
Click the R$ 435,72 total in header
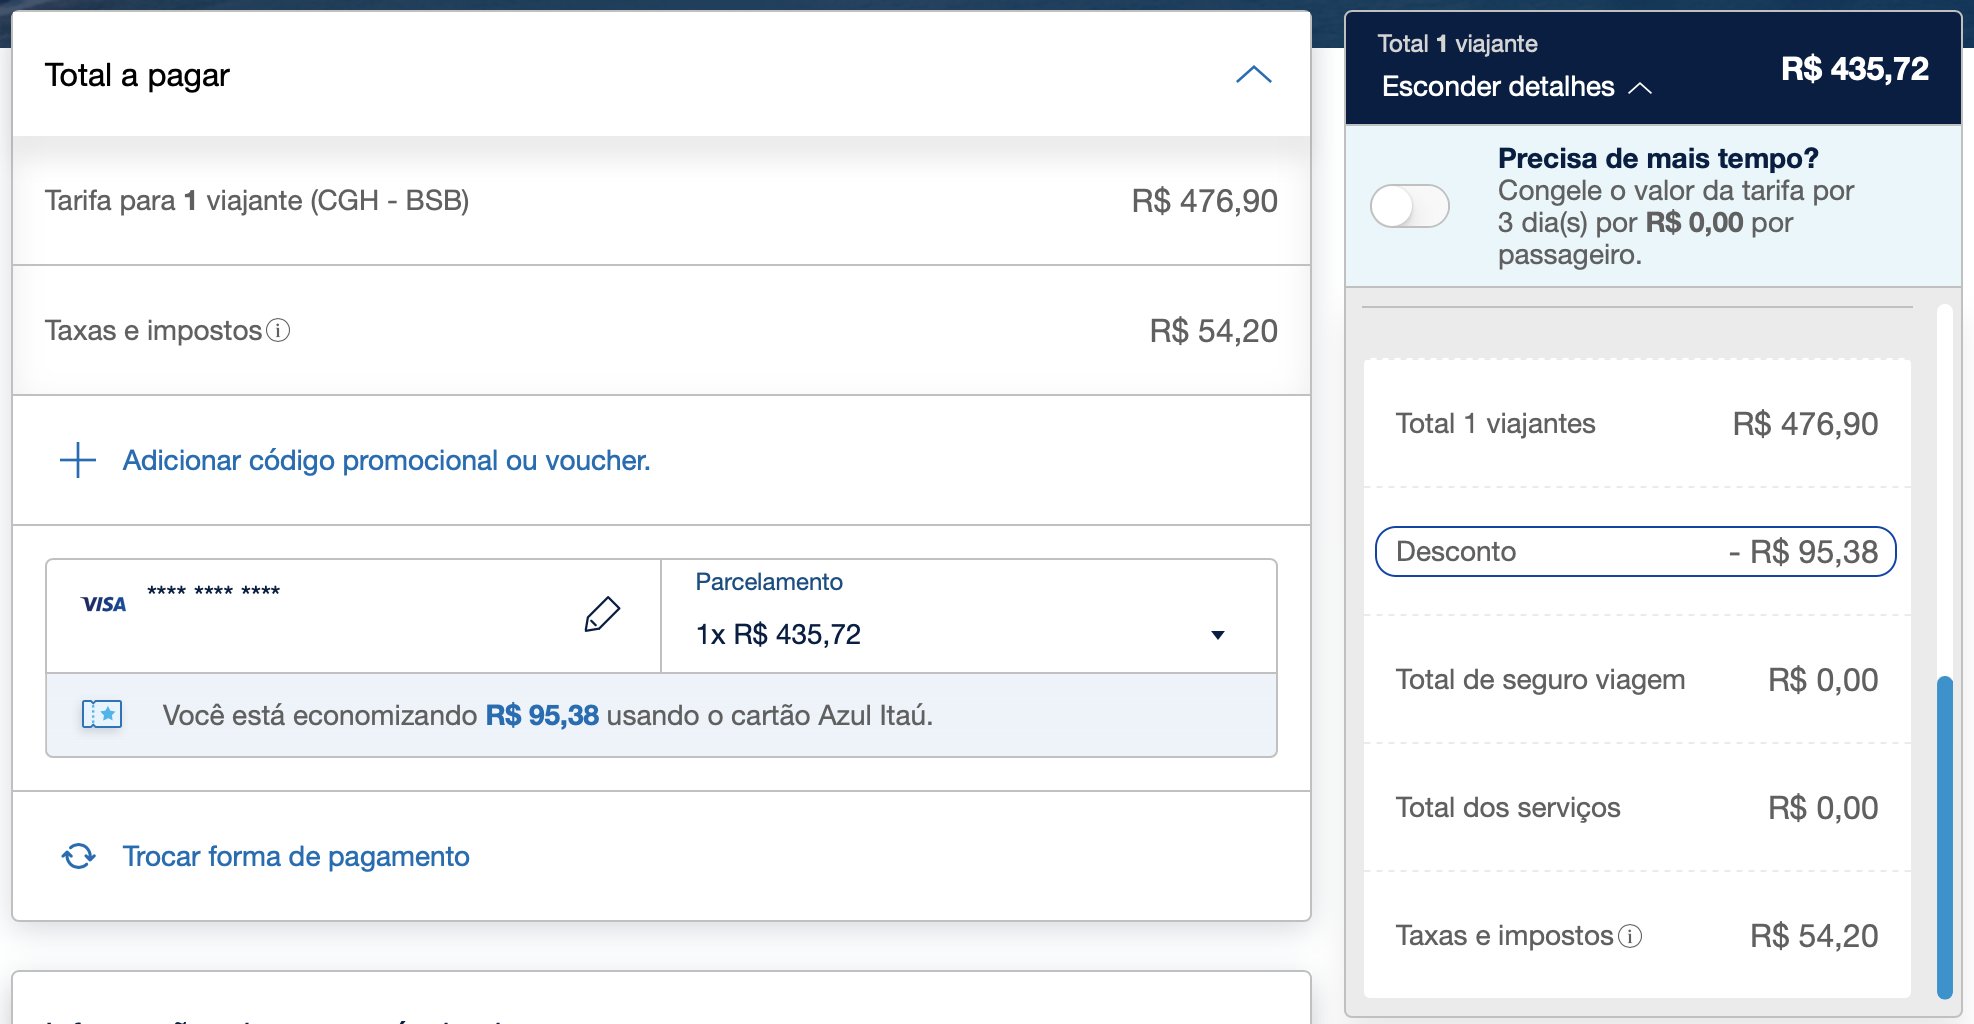pos(1854,69)
